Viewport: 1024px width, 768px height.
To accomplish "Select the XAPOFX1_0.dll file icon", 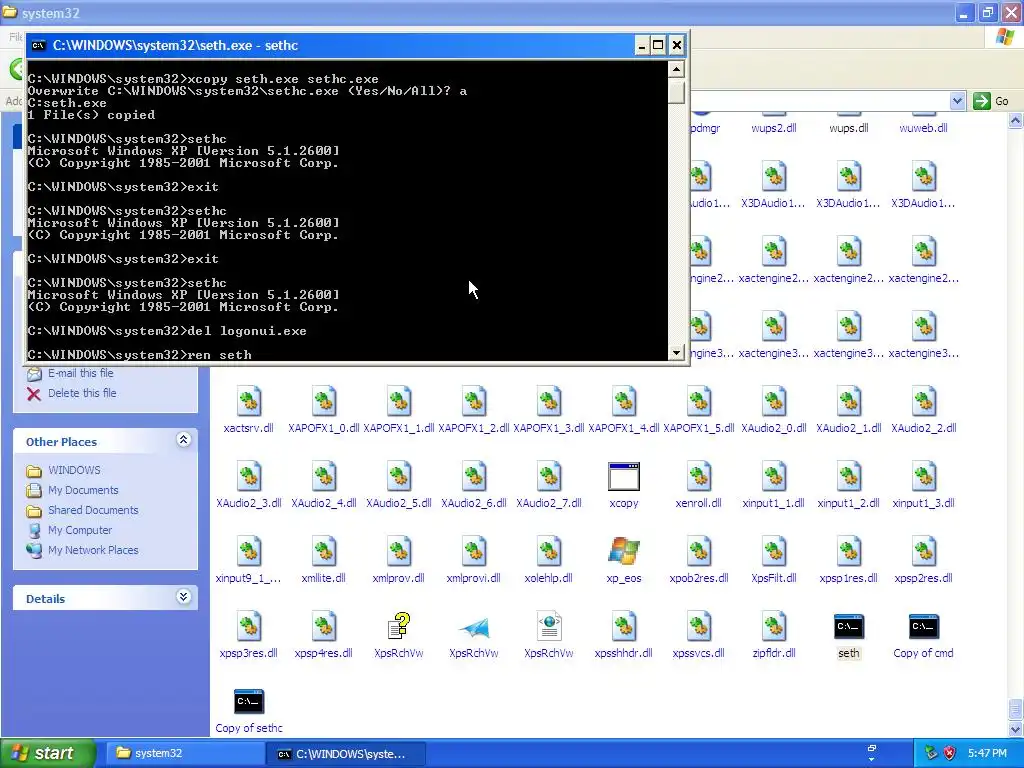I will point(324,402).
